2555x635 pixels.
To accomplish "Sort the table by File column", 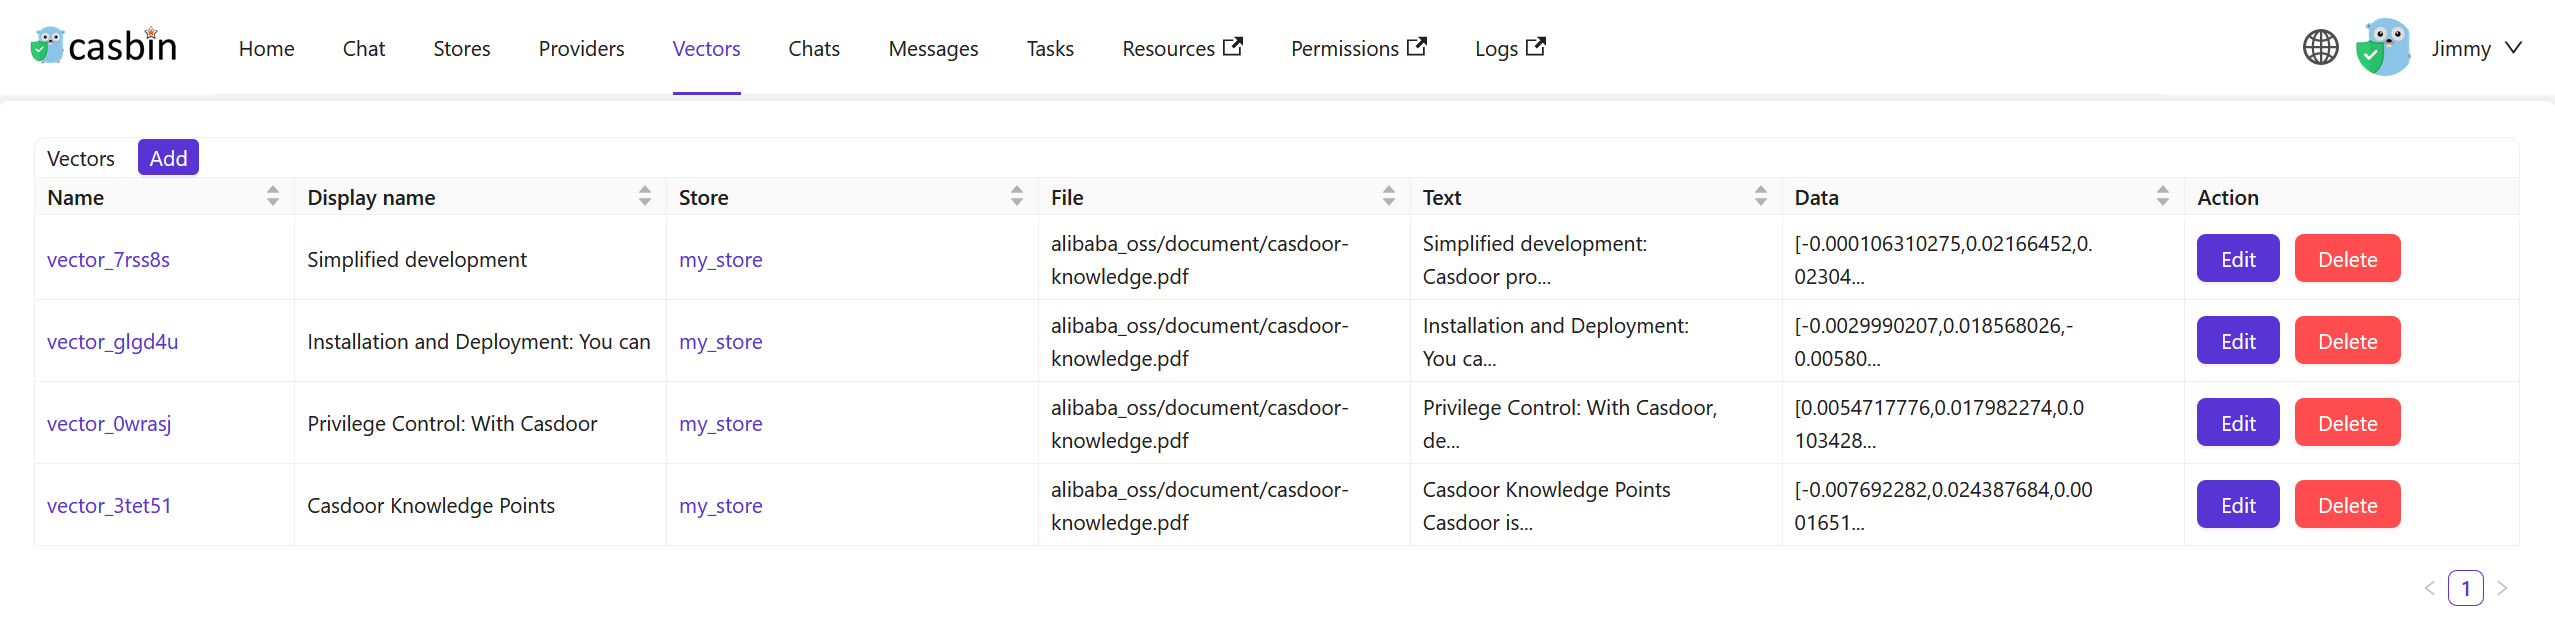I will [x=1388, y=197].
